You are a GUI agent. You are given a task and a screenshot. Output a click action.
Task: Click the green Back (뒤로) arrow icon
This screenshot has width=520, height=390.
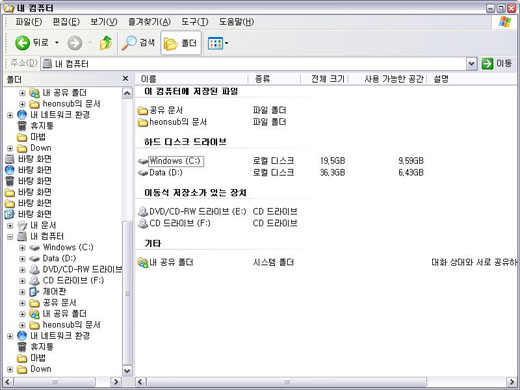point(22,43)
